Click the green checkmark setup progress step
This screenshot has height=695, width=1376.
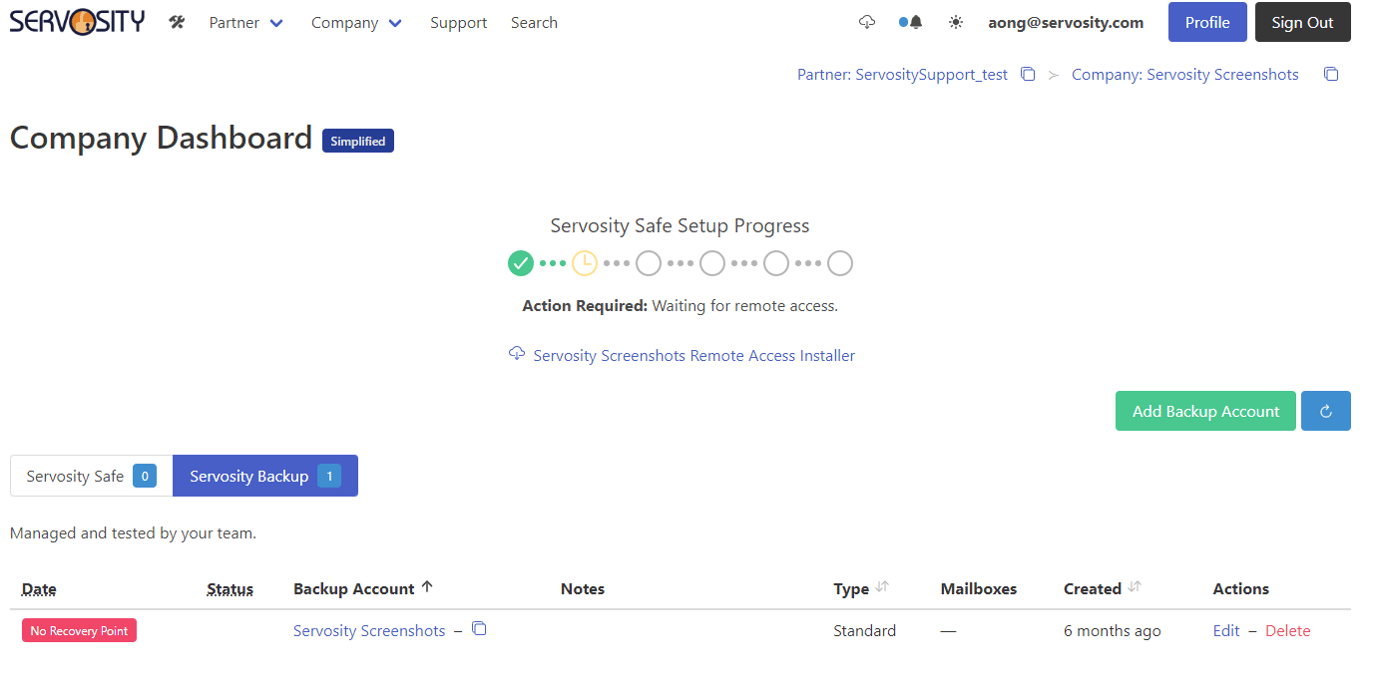(520, 263)
